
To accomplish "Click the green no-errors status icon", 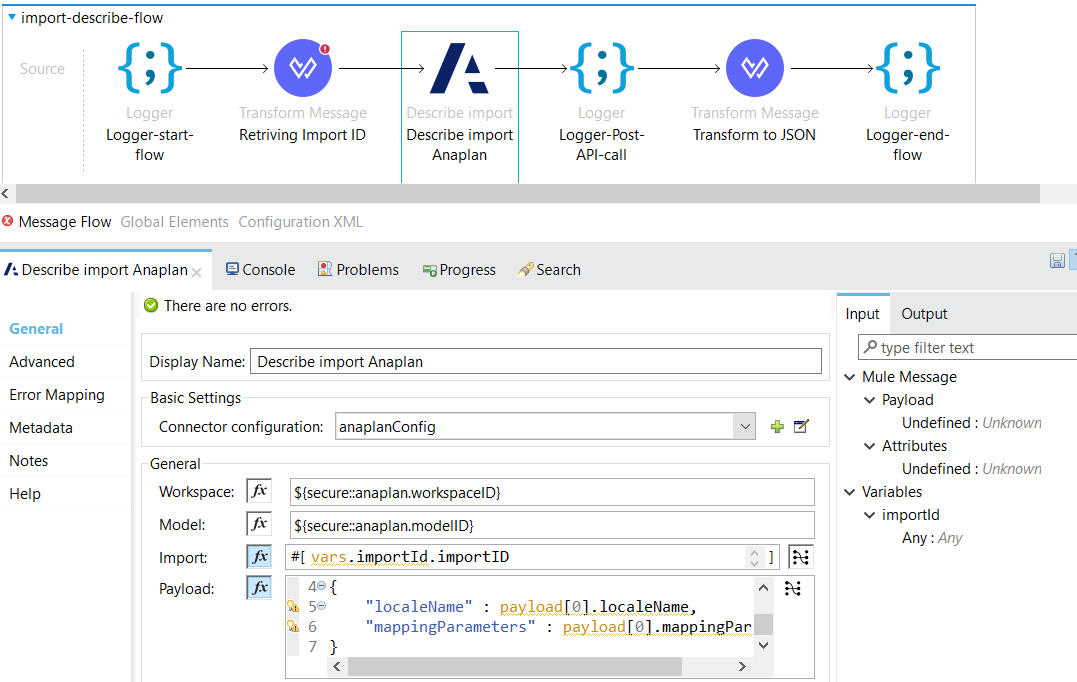I will point(151,306).
